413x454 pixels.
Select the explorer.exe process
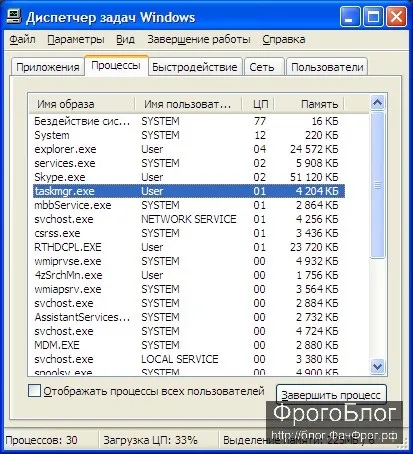[189, 149]
